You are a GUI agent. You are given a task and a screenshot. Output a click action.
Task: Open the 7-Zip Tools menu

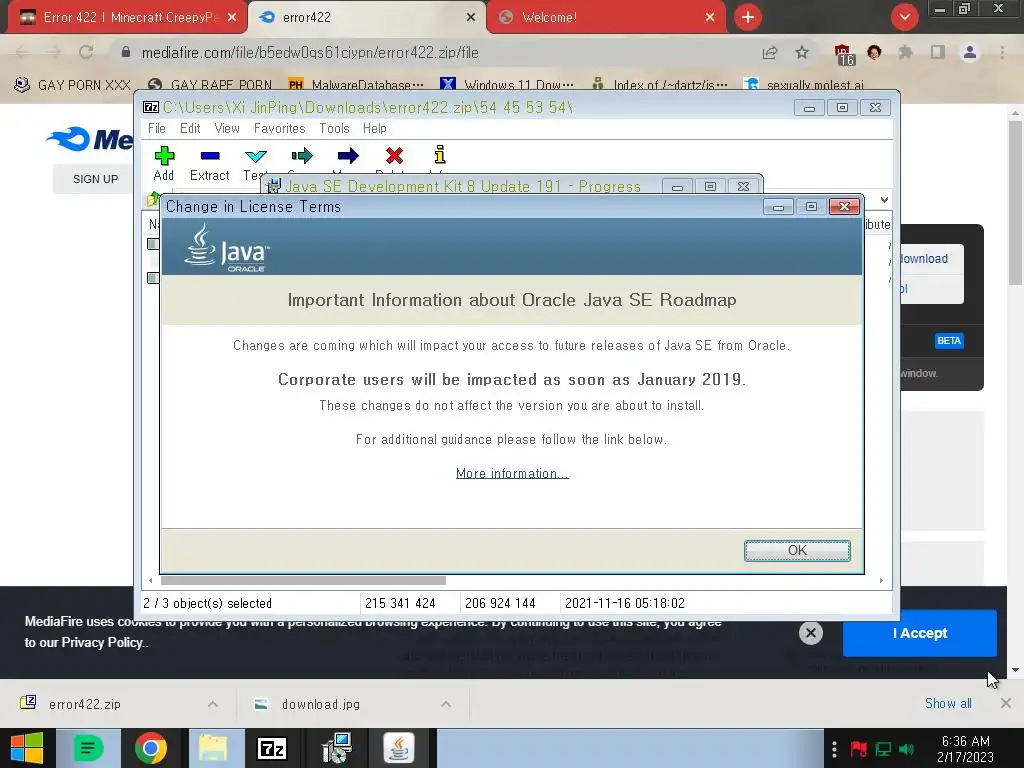[x=334, y=129]
